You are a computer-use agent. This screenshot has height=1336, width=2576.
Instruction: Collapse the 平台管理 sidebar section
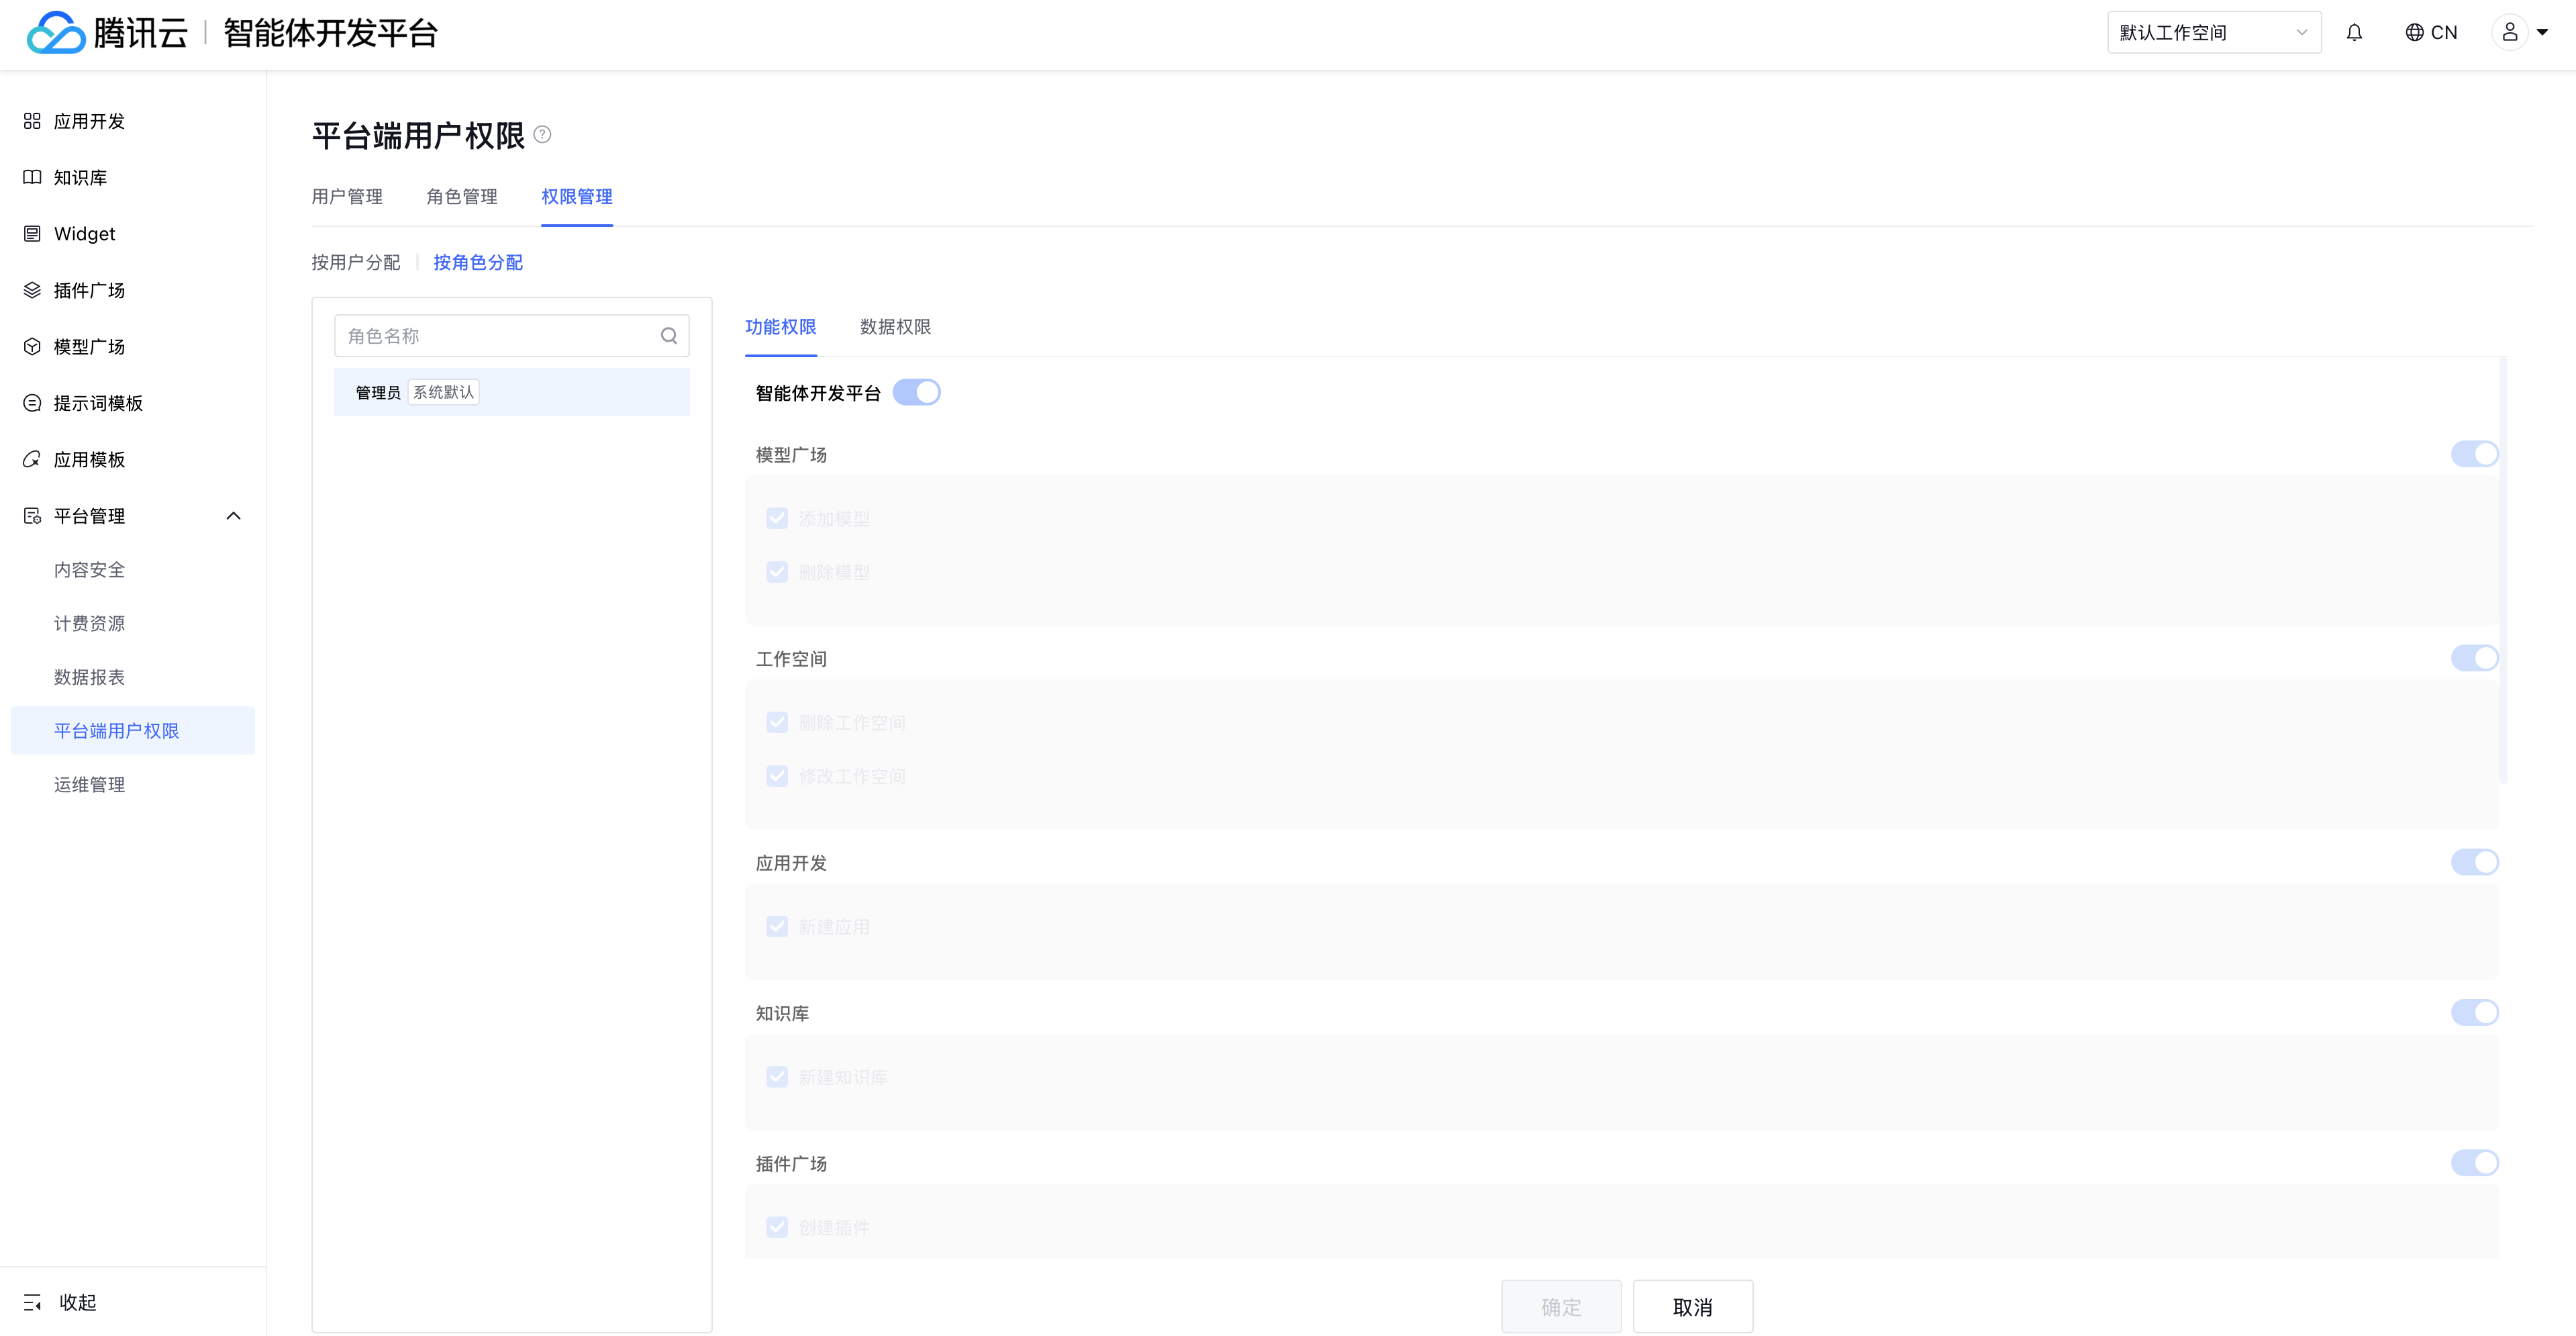233,516
